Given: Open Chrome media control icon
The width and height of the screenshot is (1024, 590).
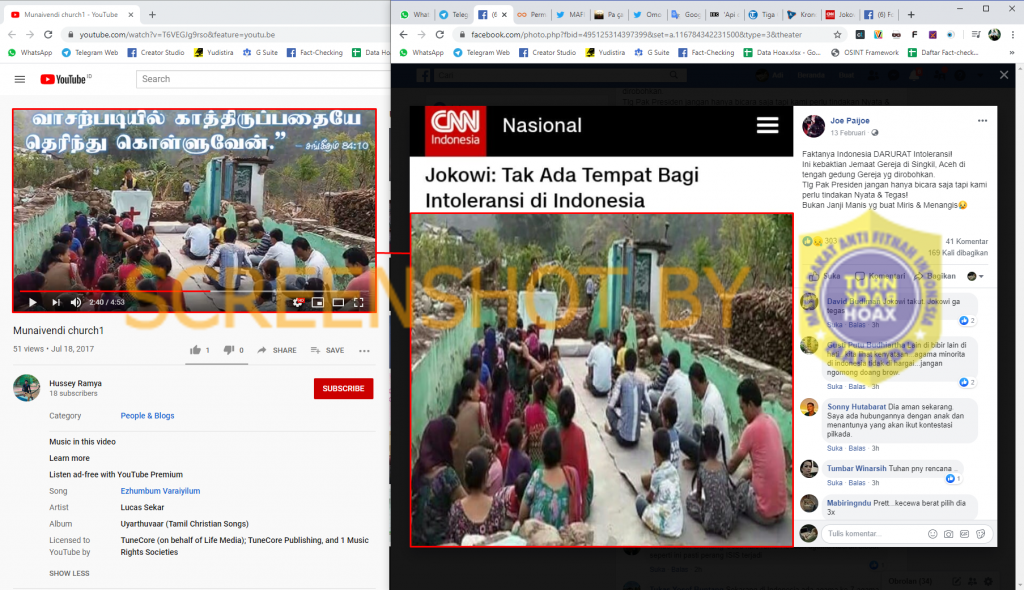Looking at the screenshot, I should click(x=976, y=34).
